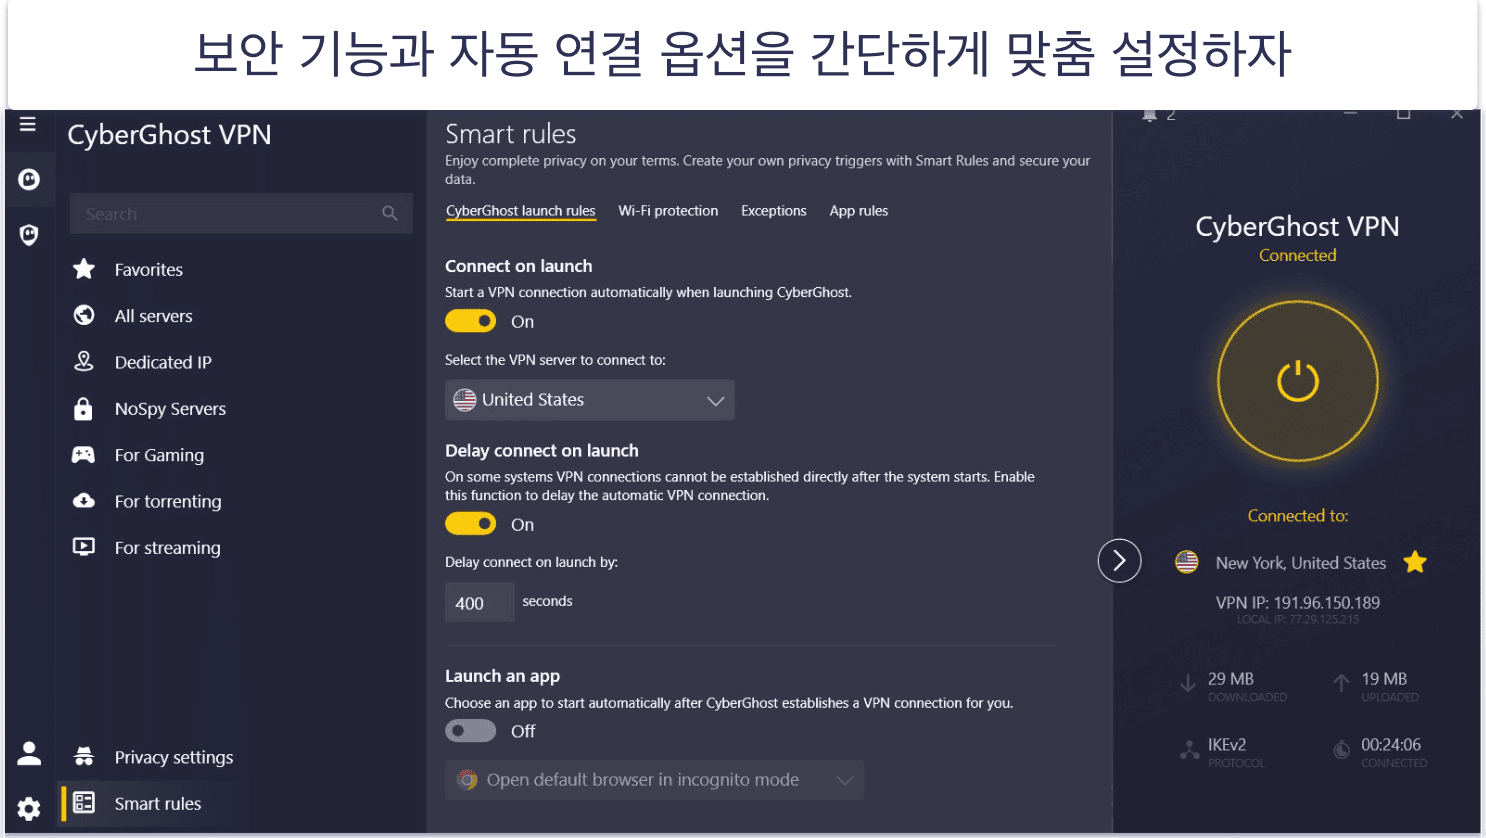This screenshot has width=1486, height=838.
Task: Click the Dedicated IP pin icon
Action: (x=84, y=361)
